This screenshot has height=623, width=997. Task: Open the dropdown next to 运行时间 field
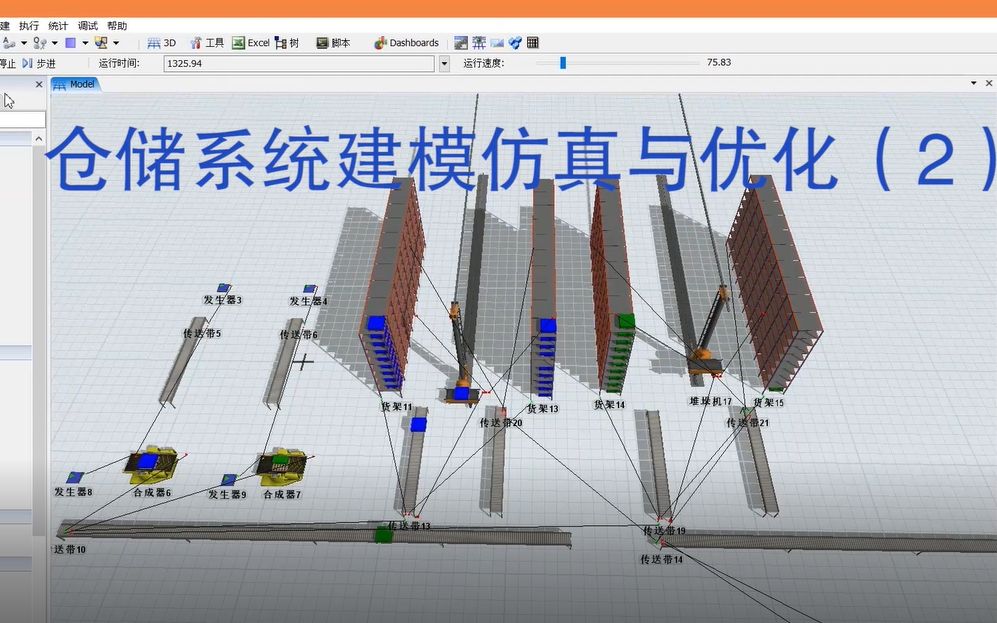pos(443,63)
